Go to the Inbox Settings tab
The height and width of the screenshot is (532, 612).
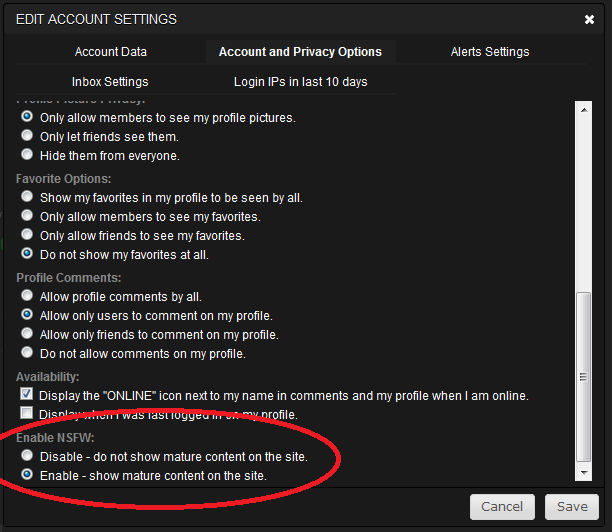tap(110, 82)
